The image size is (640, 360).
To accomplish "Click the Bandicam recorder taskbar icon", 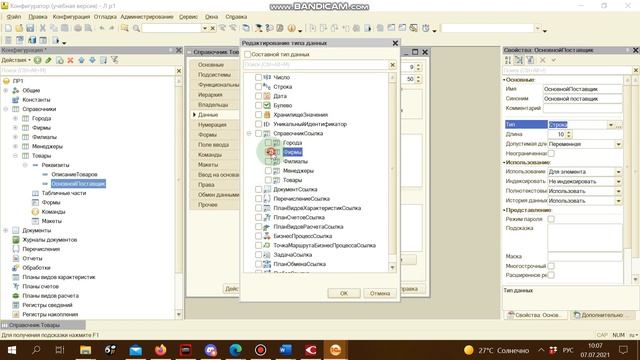I will 260,350.
